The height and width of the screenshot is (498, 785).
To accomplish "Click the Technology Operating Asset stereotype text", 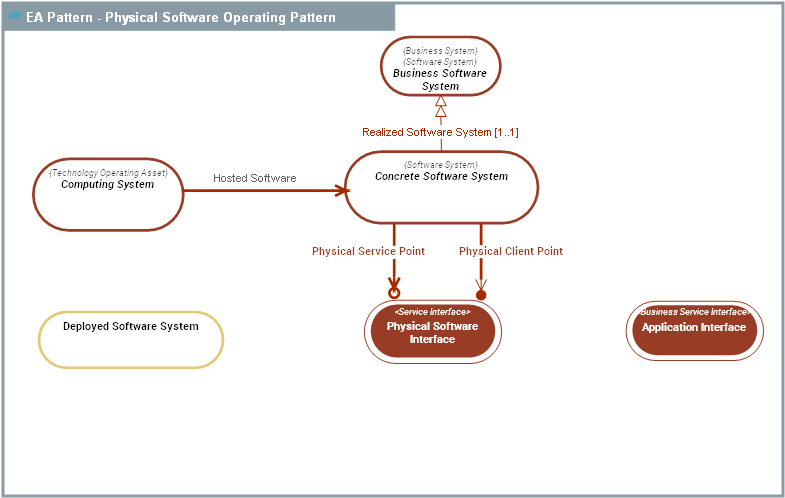I will pos(108,173).
